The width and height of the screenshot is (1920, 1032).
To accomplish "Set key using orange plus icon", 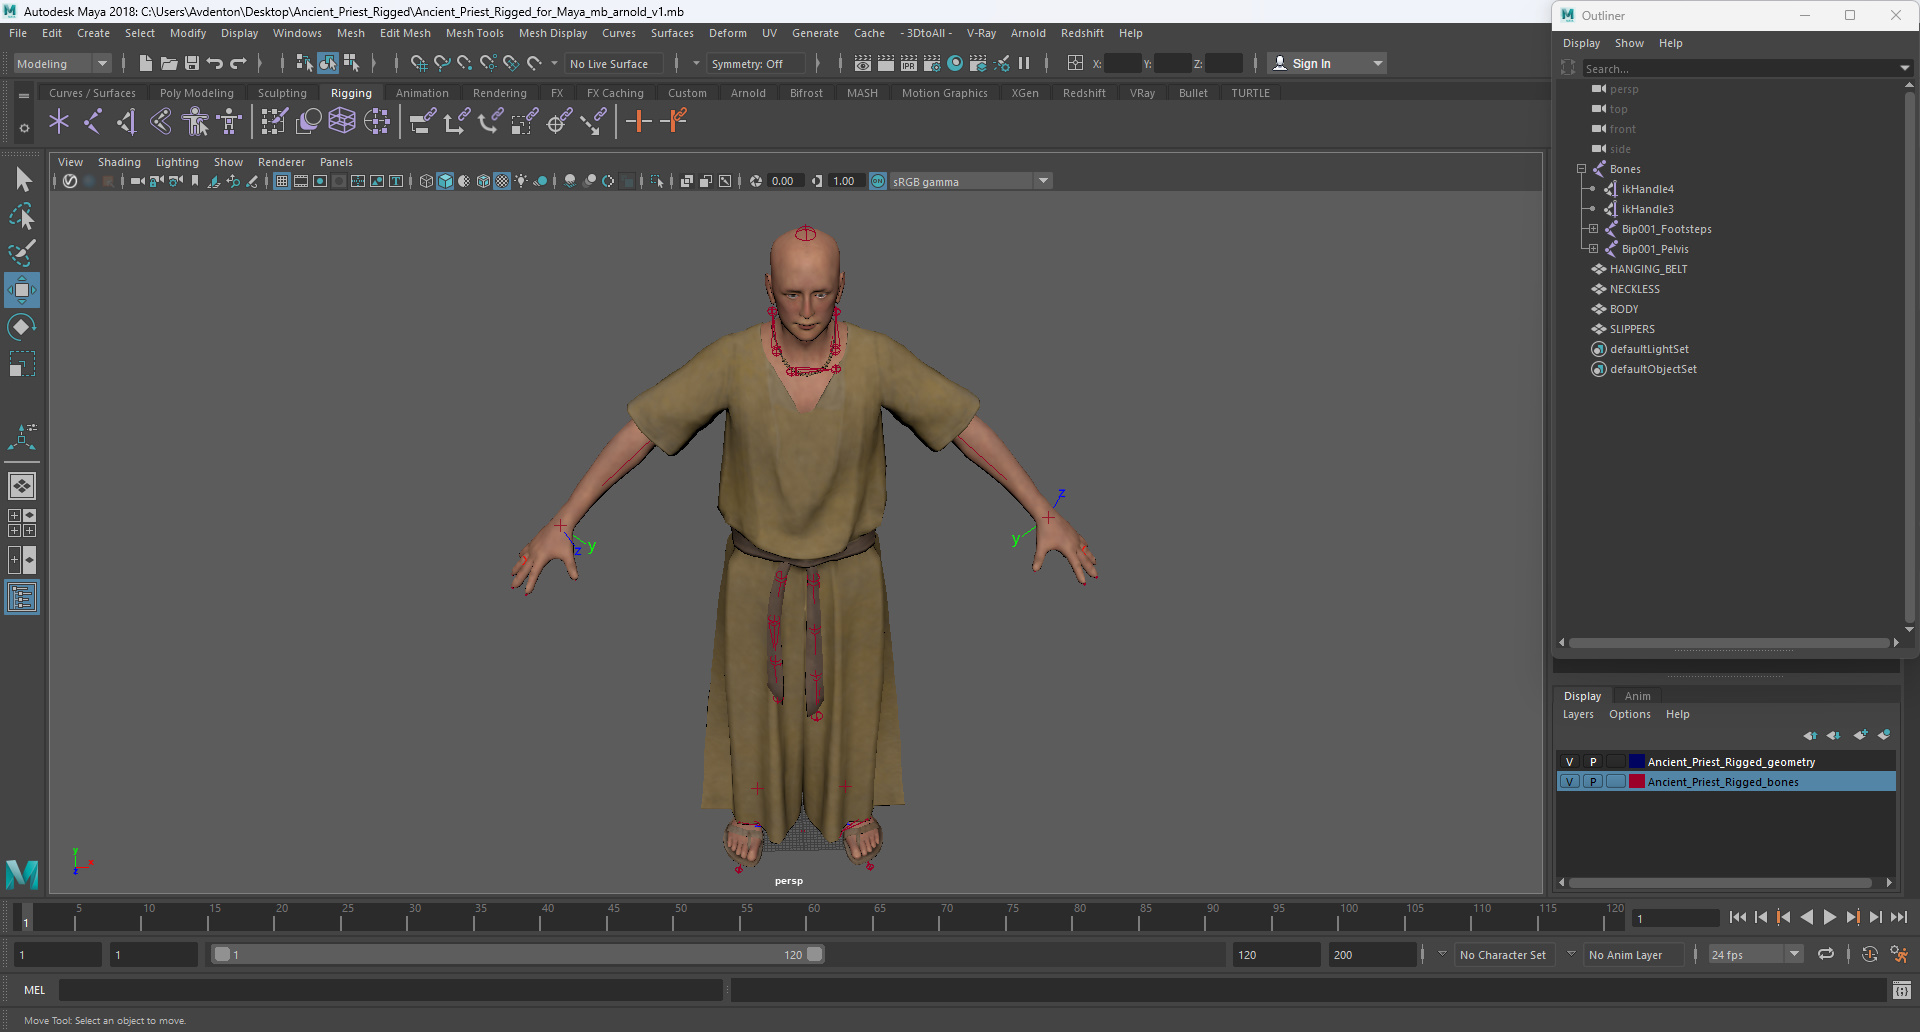I will tap(638, 122).
